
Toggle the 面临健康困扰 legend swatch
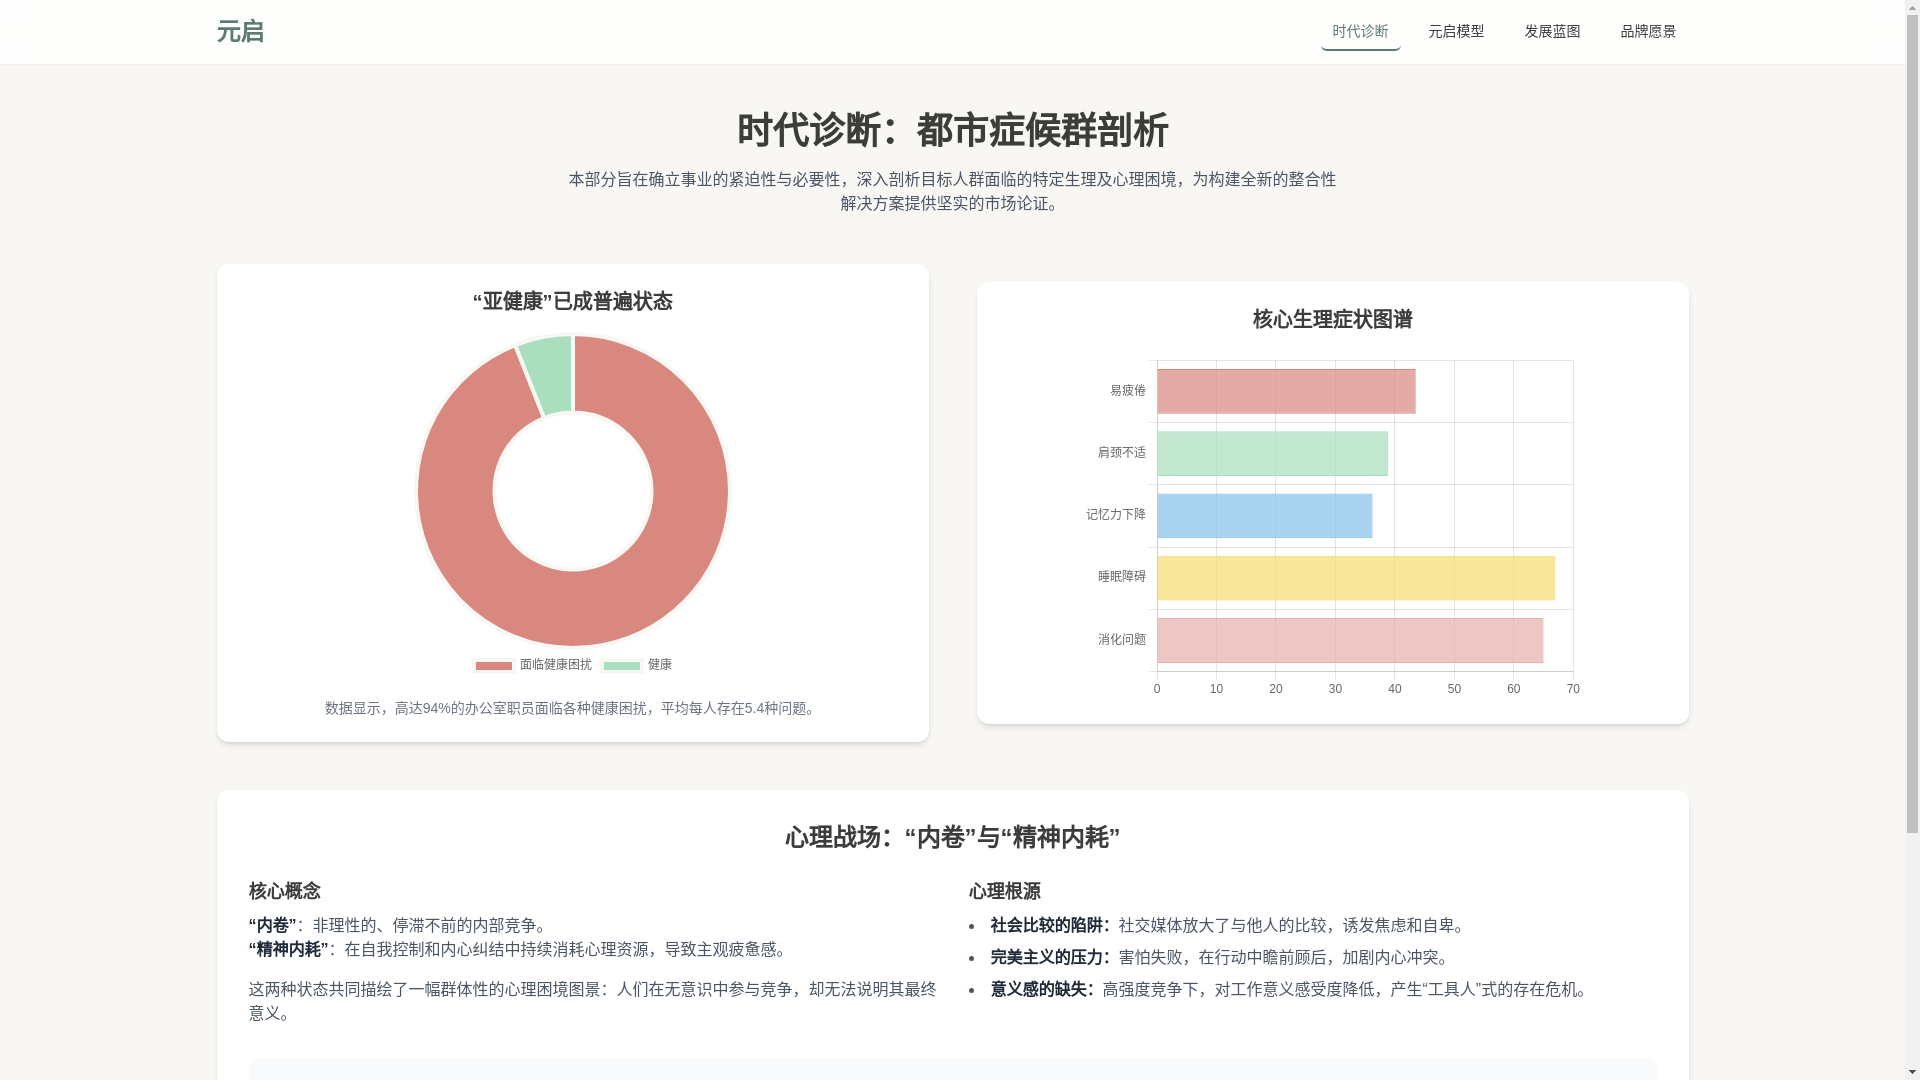coord(494,665)
